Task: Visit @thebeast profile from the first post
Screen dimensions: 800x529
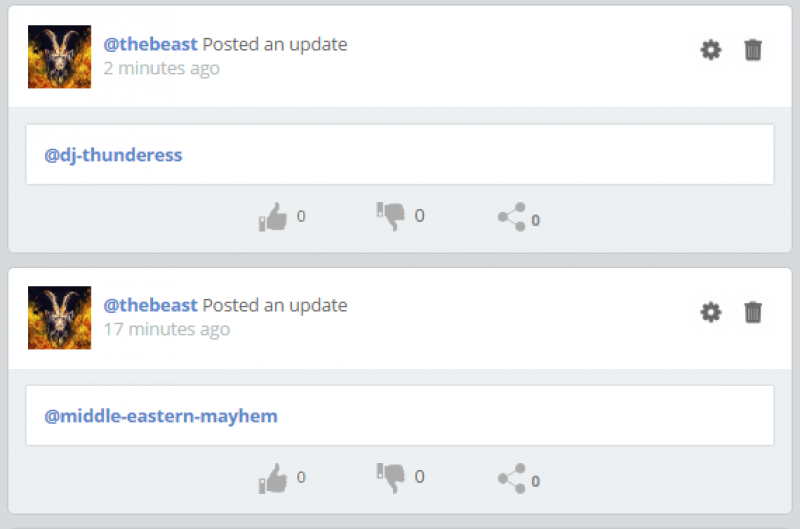Action: 151,44
